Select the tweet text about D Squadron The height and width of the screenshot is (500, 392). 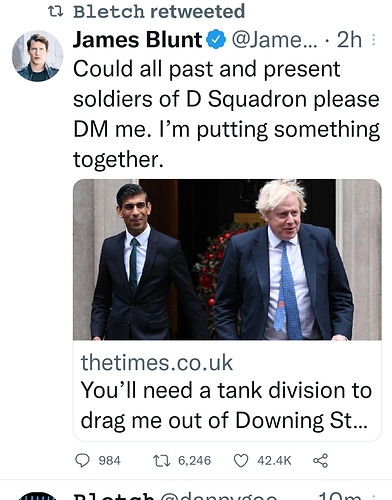pyautogui.click(x=226, y=114)
